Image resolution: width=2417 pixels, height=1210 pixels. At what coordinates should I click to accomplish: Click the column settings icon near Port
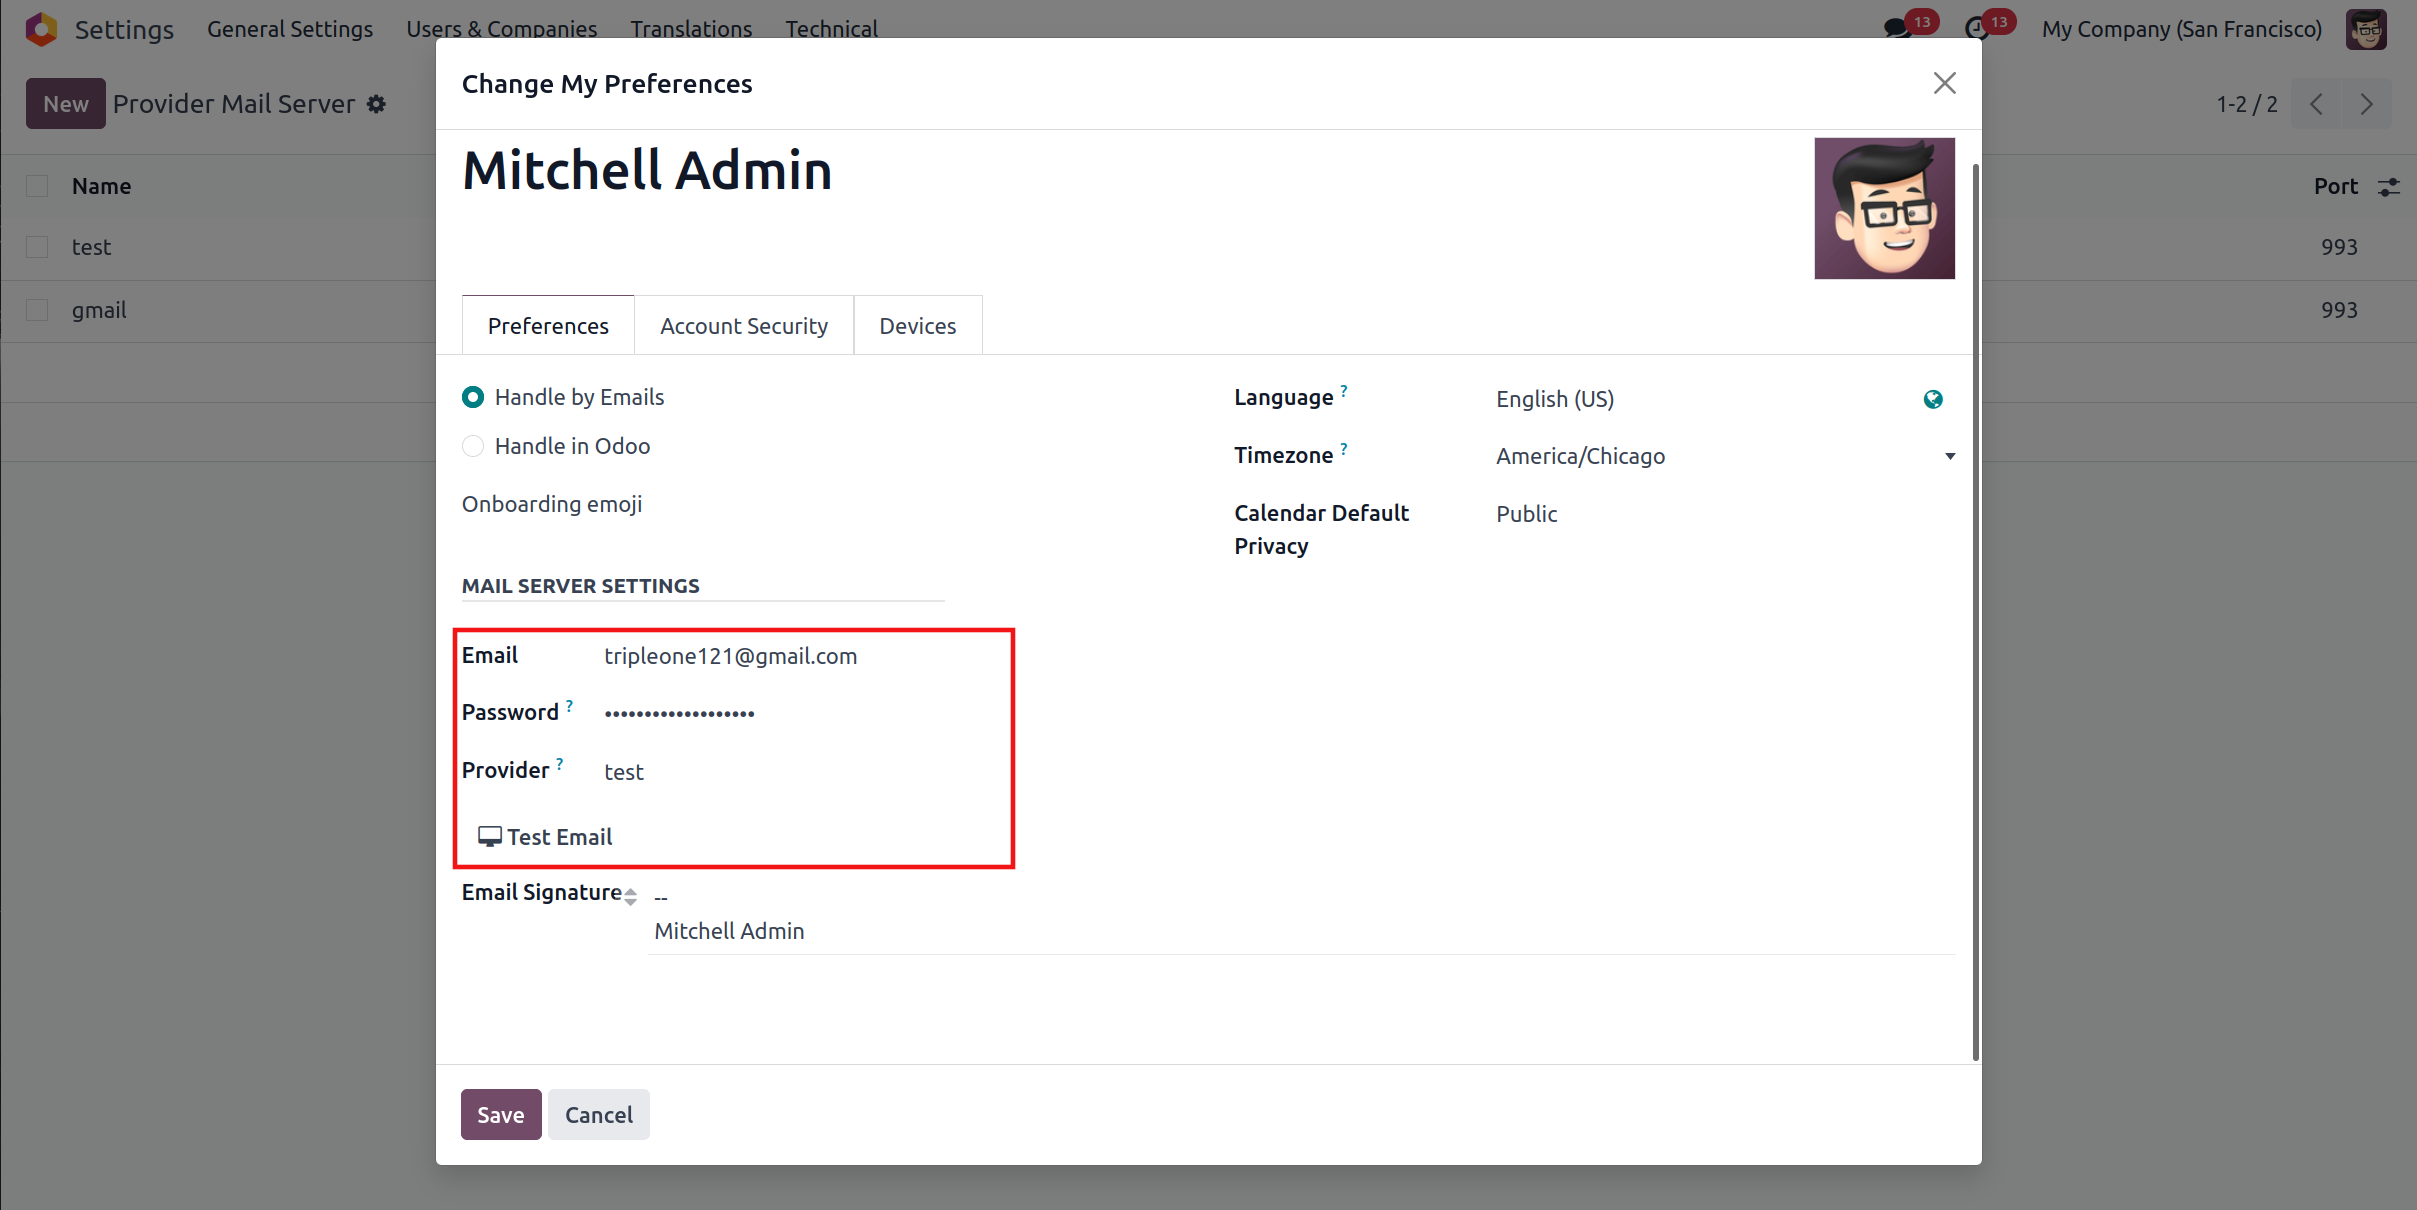coord(2389,187)
